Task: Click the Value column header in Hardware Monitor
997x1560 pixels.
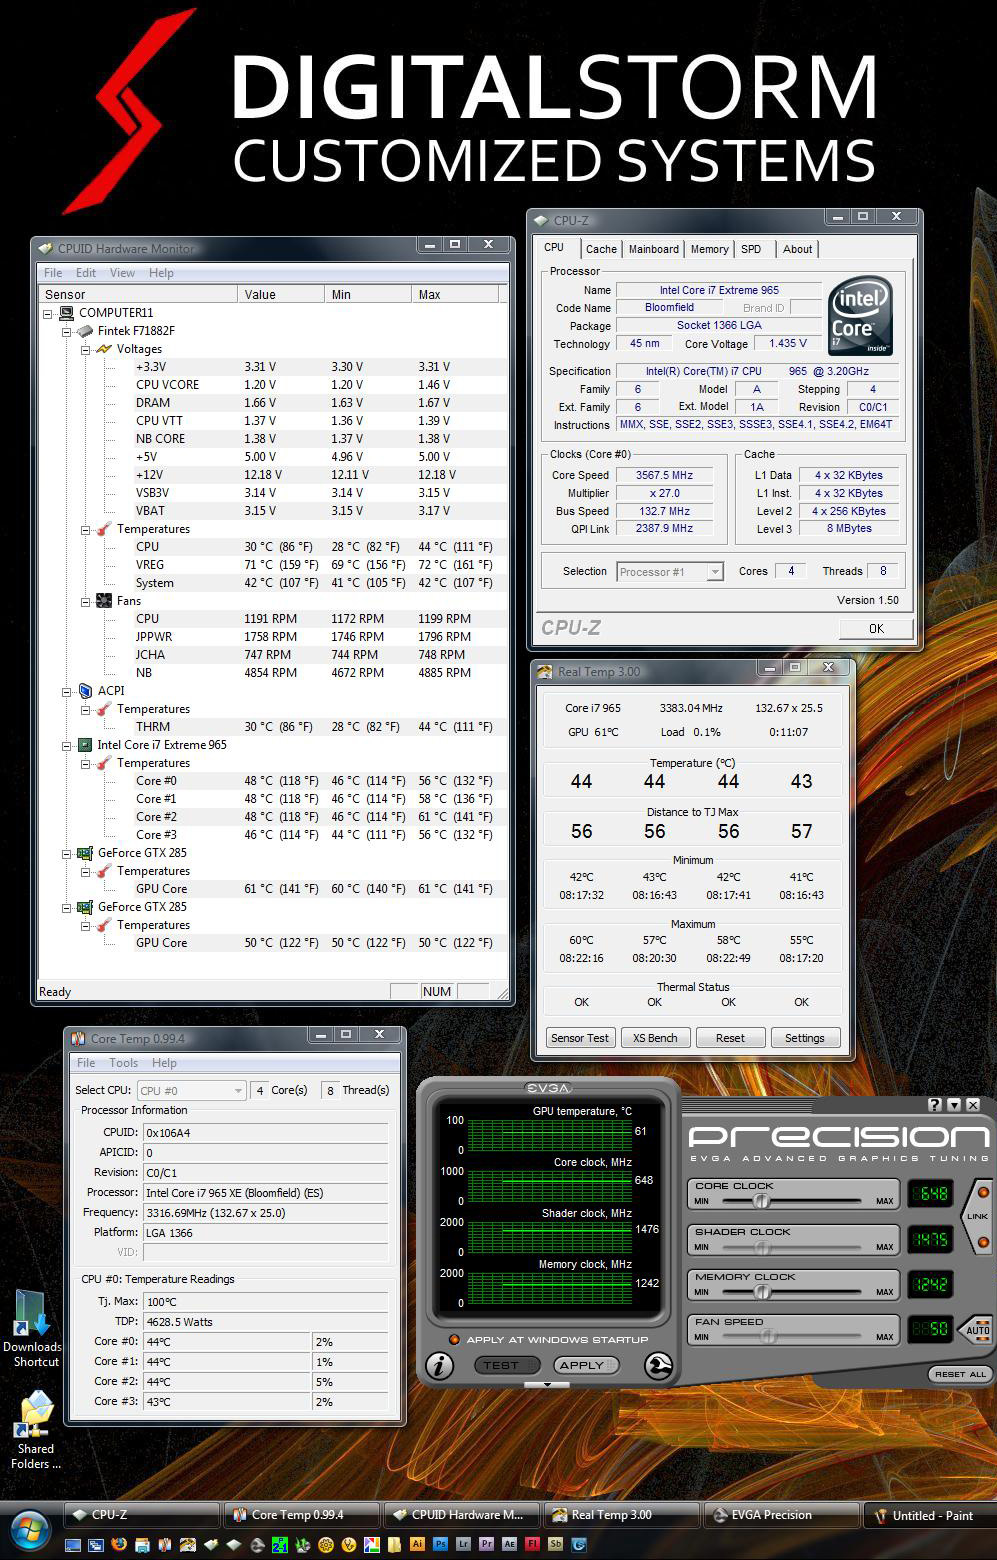Action: 281,294
